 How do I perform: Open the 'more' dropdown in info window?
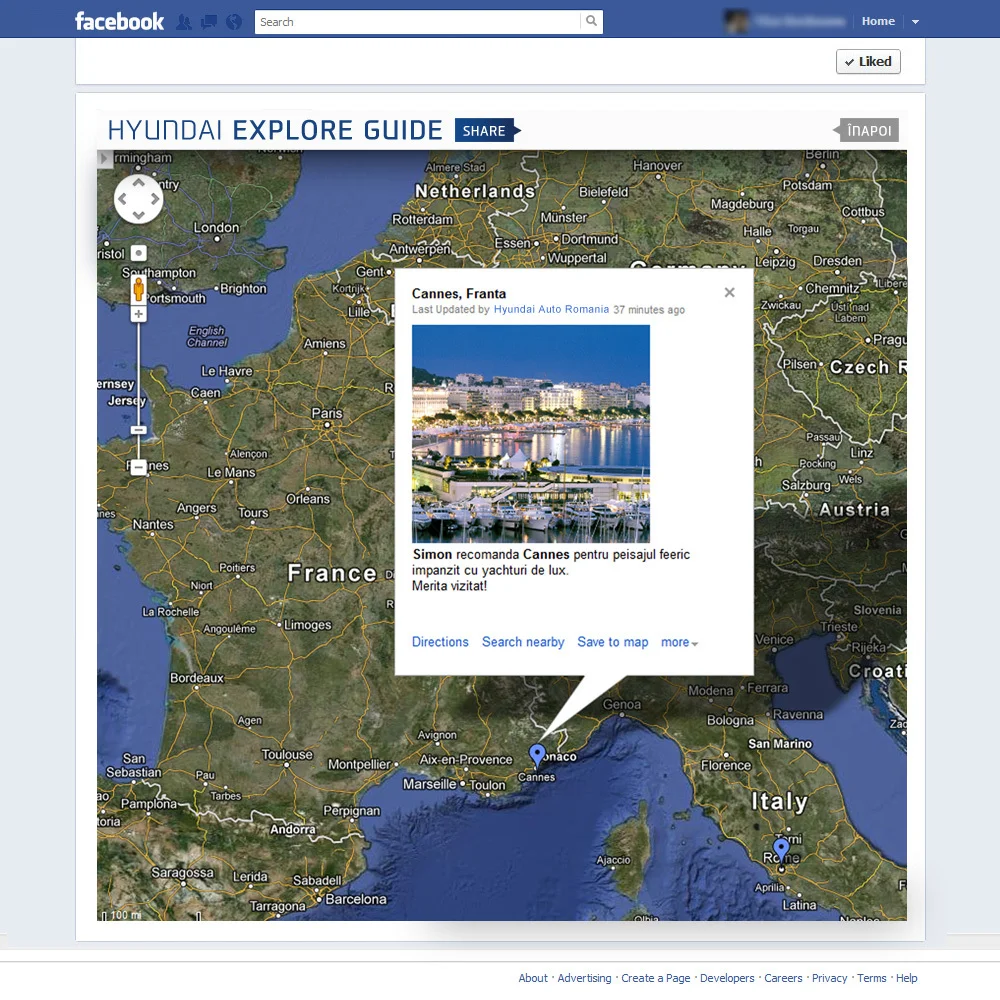click(x=679, y=642)
